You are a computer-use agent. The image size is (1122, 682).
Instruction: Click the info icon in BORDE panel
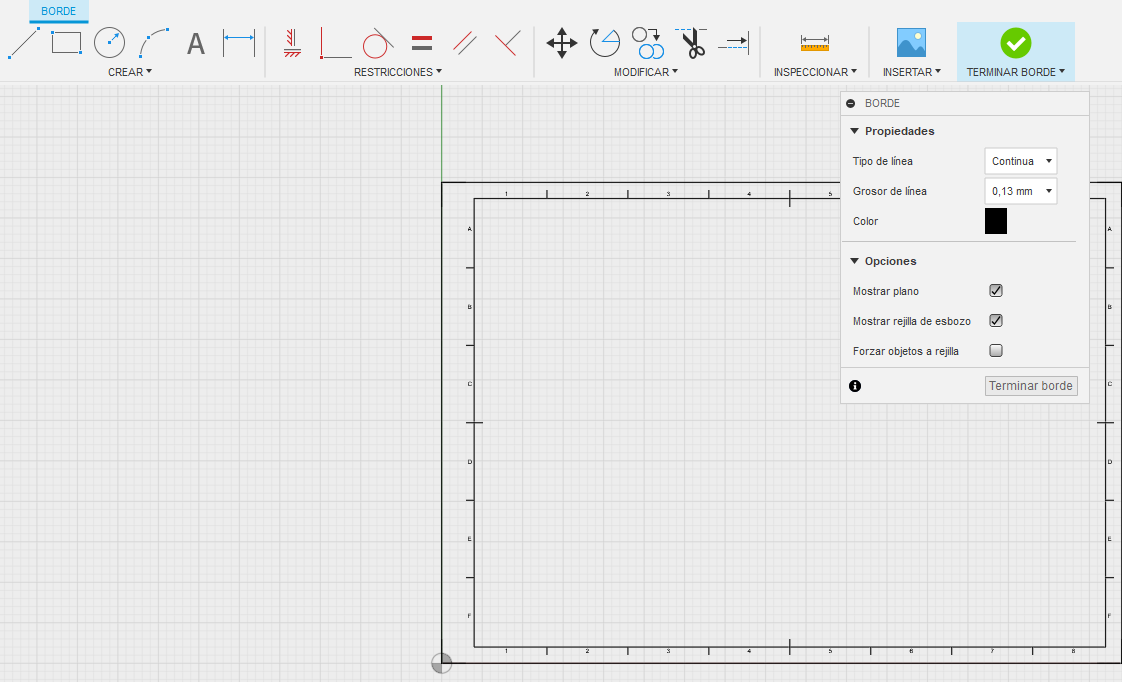(855, 386)
